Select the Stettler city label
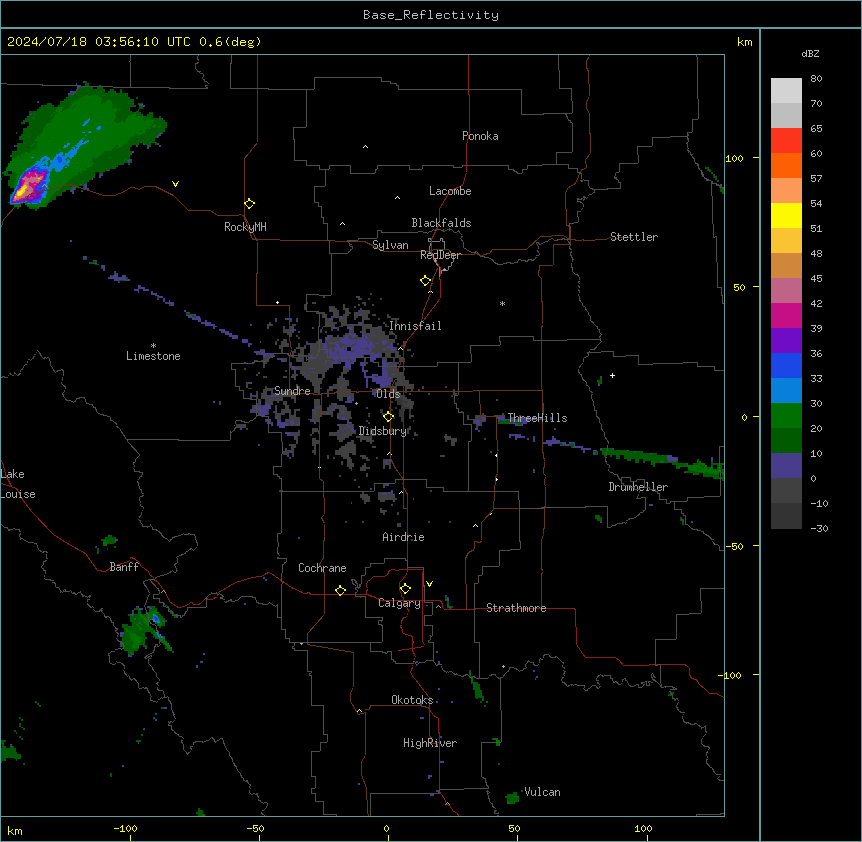Image resolution: width=862 pixels, height=842 pixels. pos(634,237)
